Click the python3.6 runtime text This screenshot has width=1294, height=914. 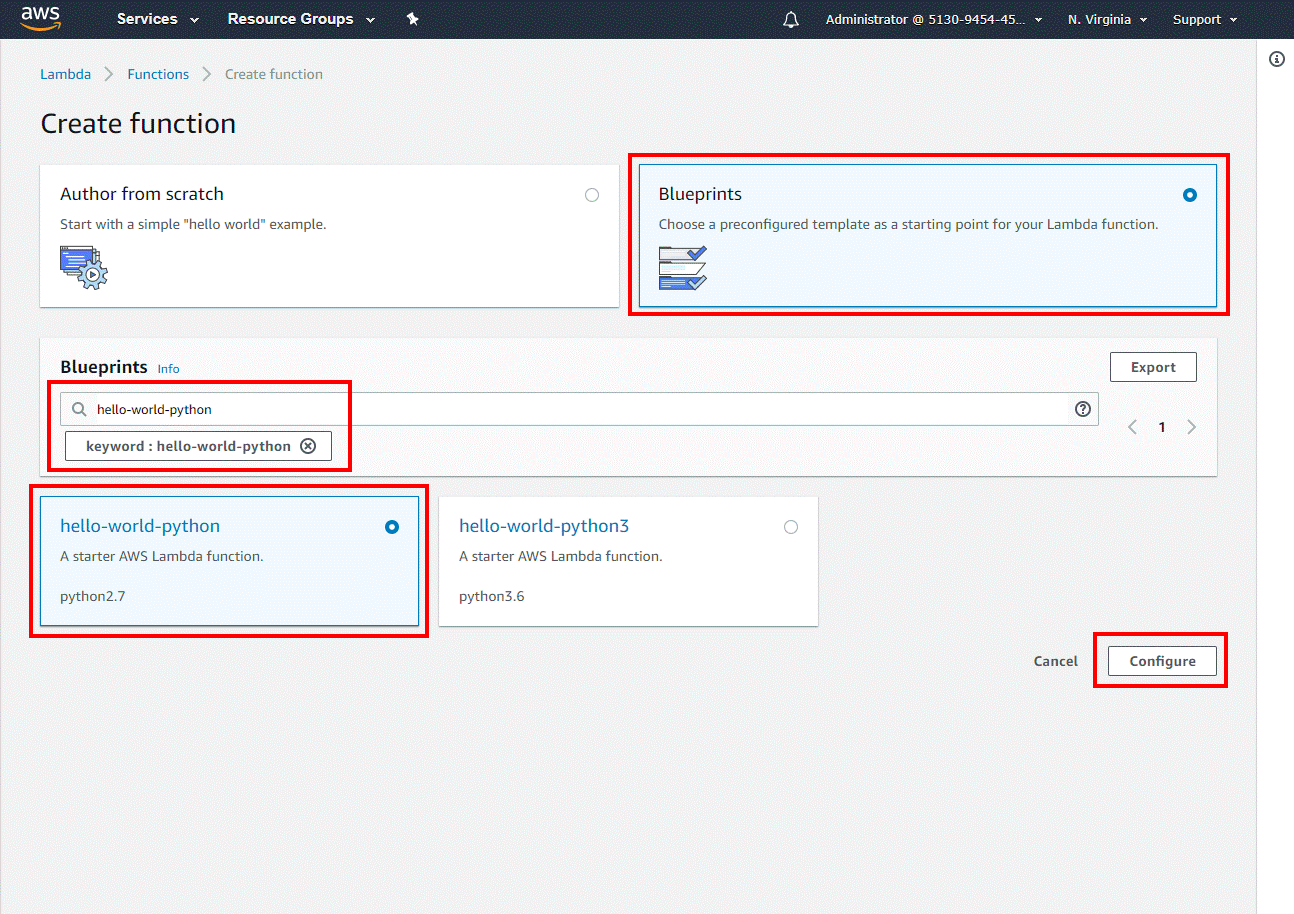pyautogui.click(x=492, y=597)
